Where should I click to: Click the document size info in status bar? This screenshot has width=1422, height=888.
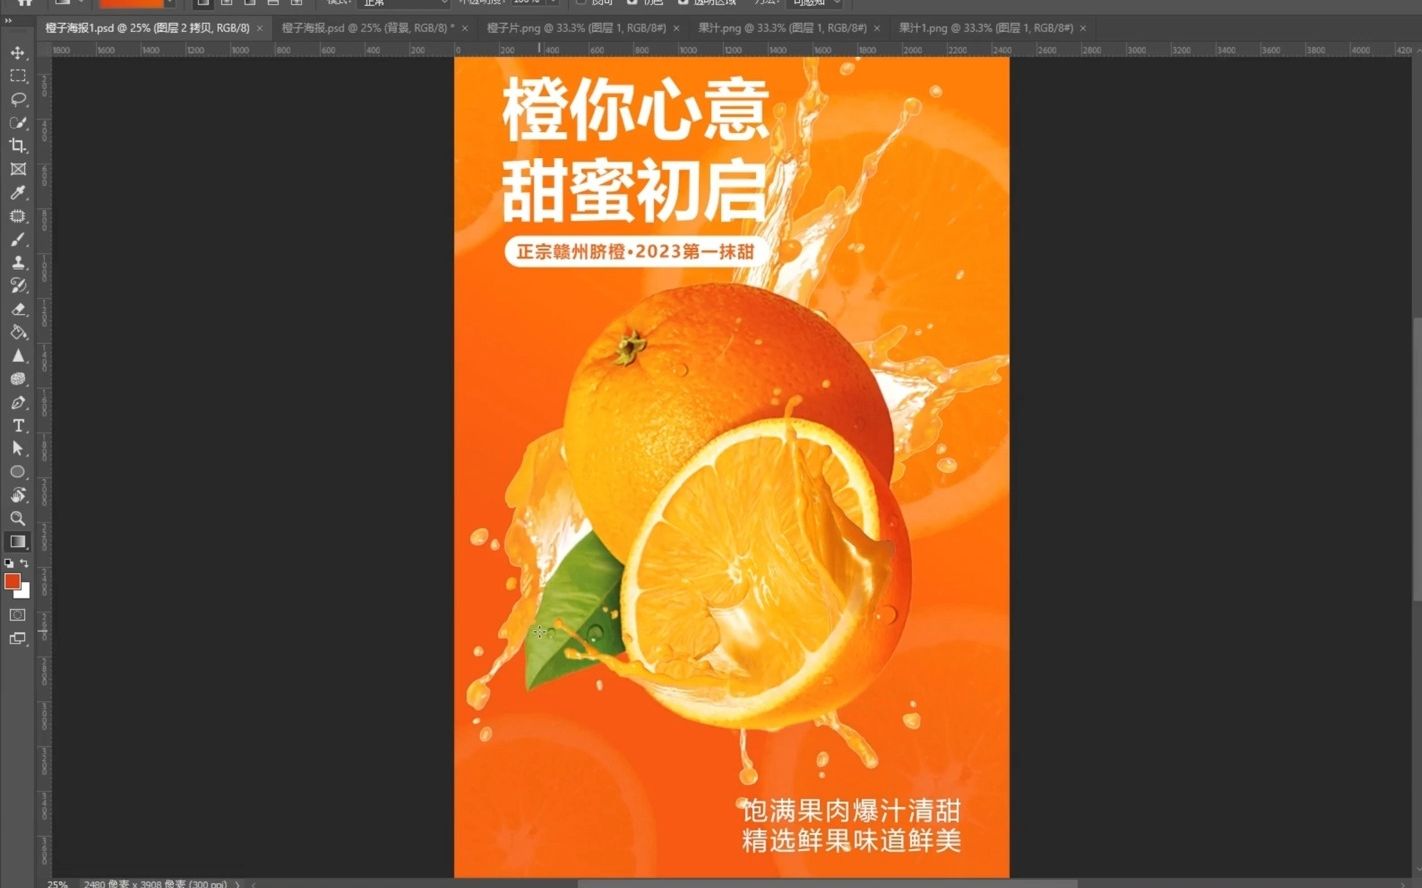click(x=155, y=884)
